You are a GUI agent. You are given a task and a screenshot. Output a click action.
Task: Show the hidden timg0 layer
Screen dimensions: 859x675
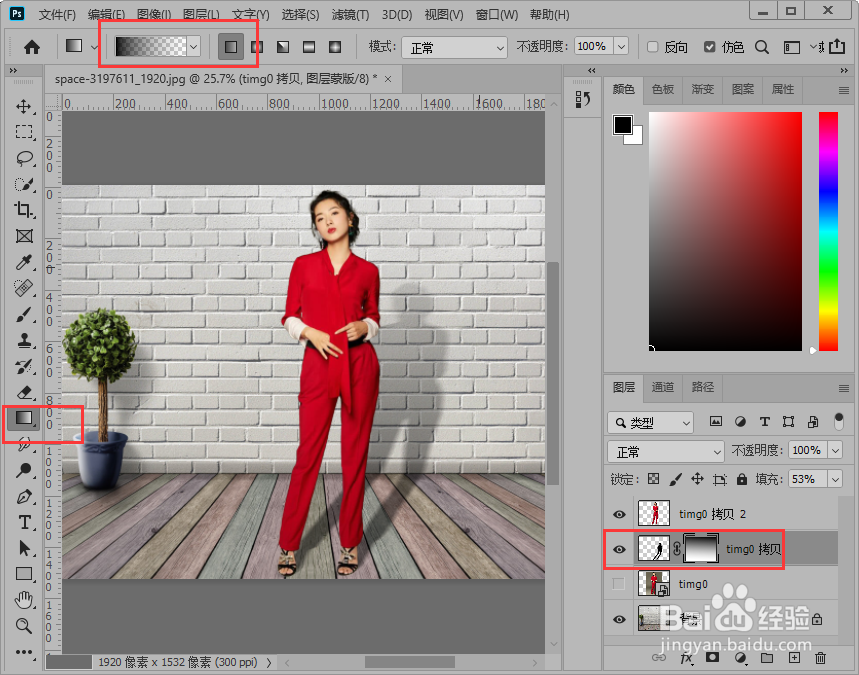[x=619, y=584]
